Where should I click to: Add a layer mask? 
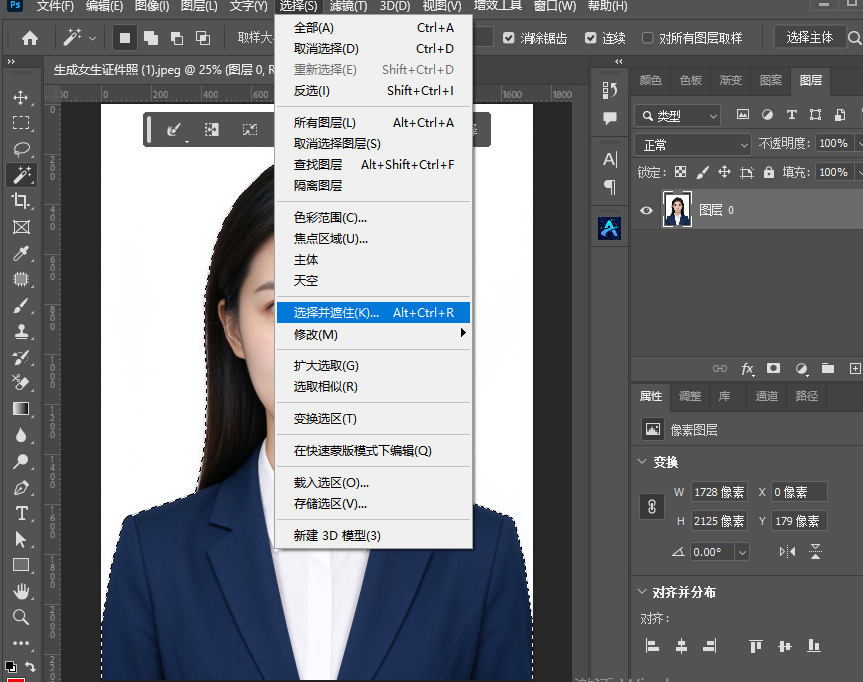click(x=773, y=368)
